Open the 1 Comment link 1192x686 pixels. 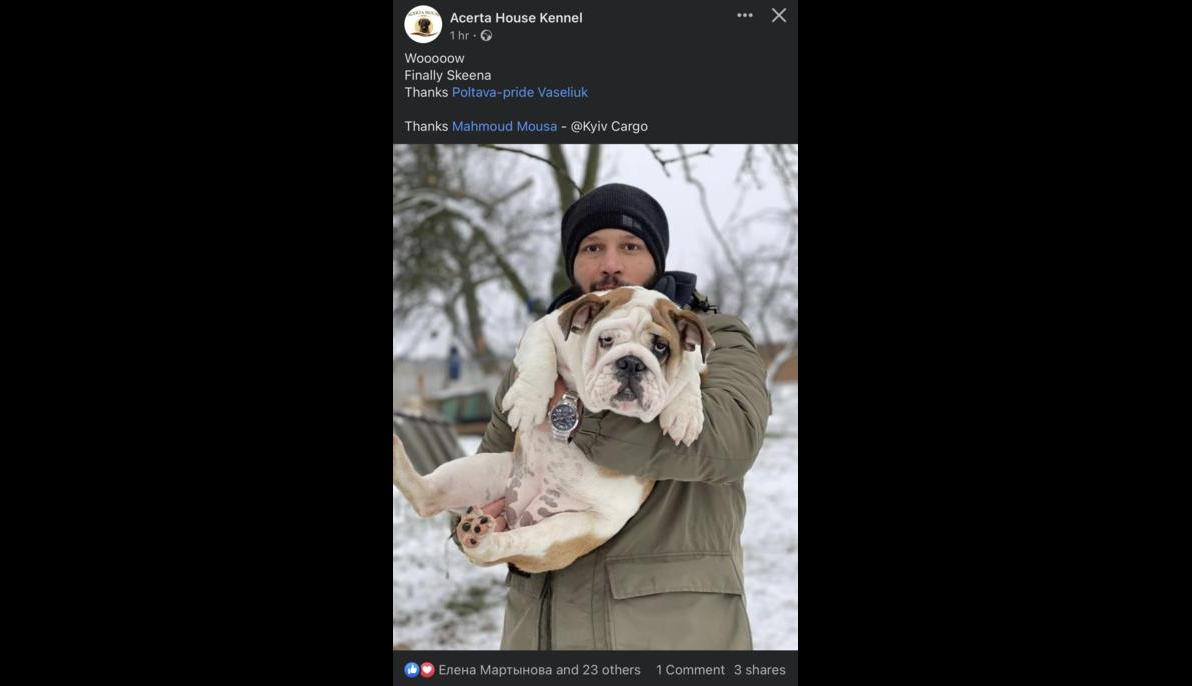(x=690, y=669)
